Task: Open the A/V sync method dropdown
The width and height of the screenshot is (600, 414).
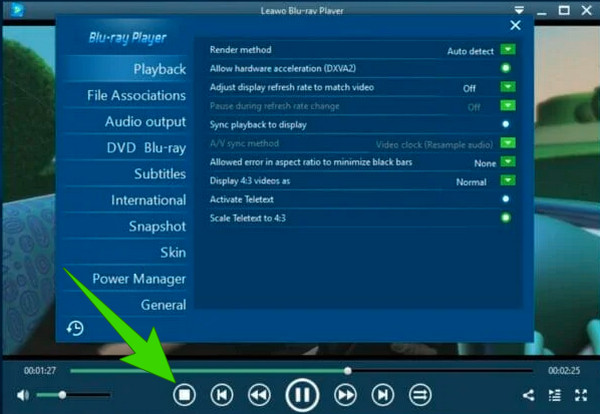Action: tap(508, 143)
